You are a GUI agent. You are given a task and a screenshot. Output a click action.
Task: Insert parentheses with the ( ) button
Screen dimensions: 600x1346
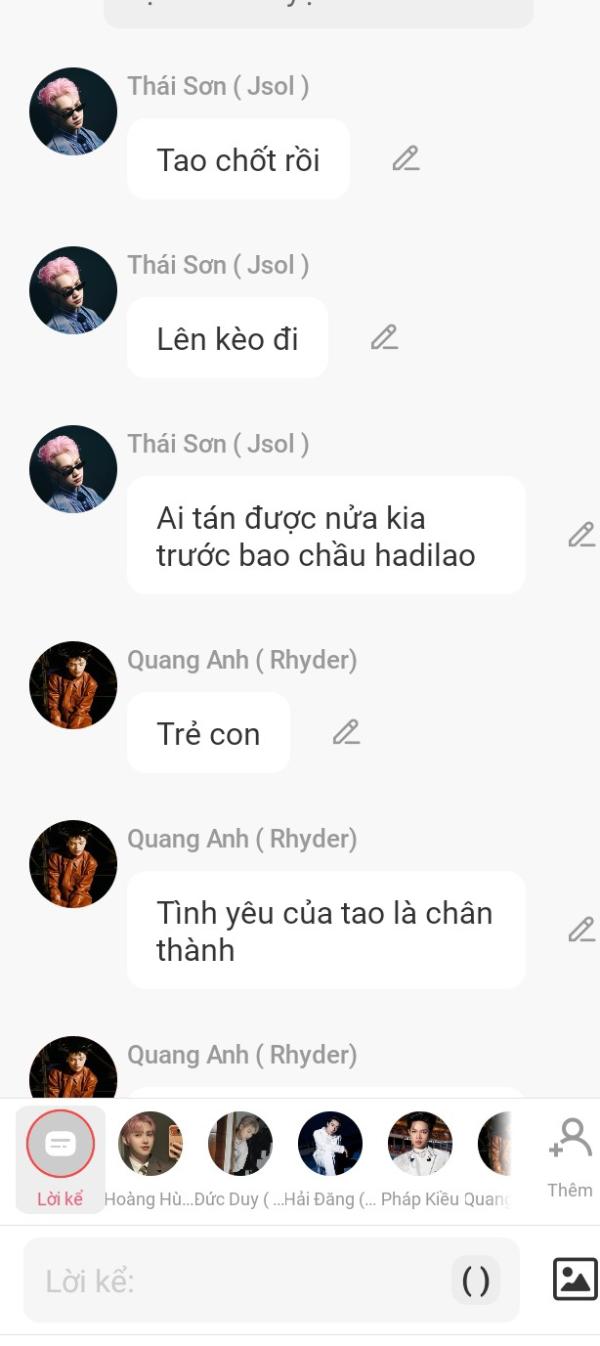[x=476, y=1280]
